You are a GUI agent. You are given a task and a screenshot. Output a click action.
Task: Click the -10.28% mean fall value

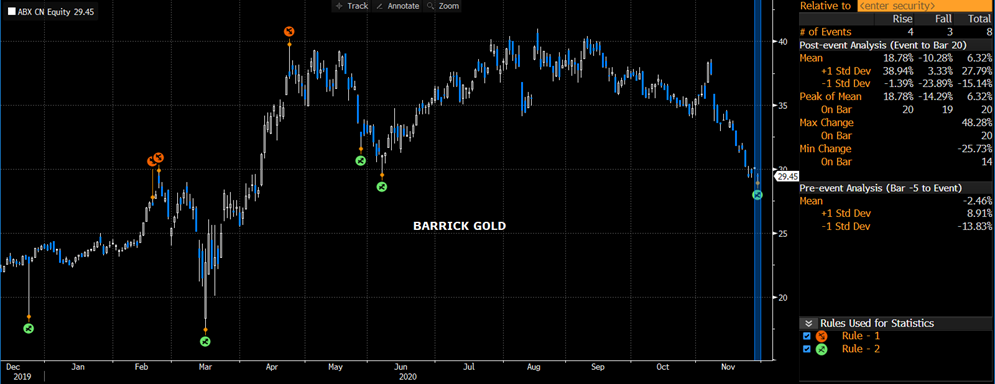[x=936, y=58]
